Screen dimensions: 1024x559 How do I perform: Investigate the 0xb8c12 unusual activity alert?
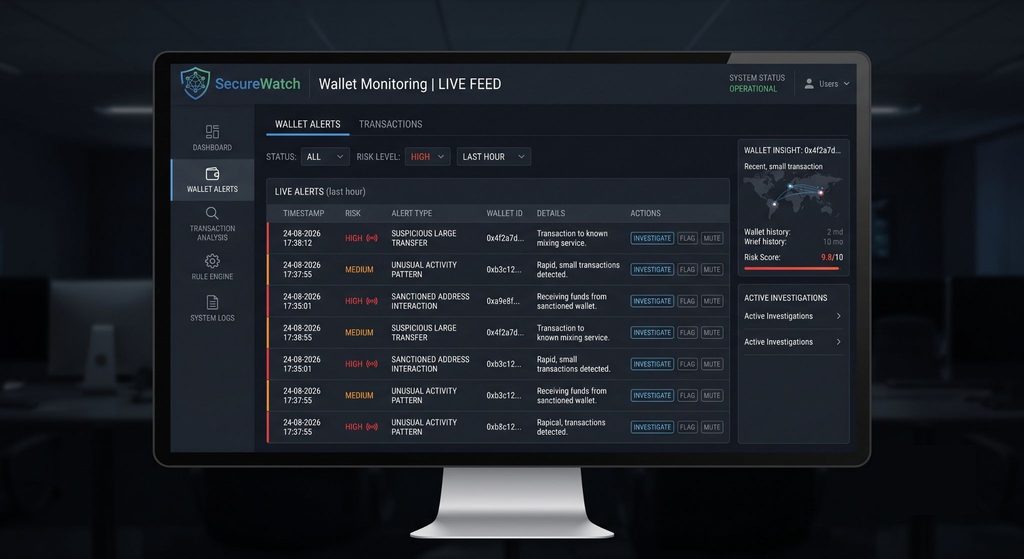click(652, 427)
